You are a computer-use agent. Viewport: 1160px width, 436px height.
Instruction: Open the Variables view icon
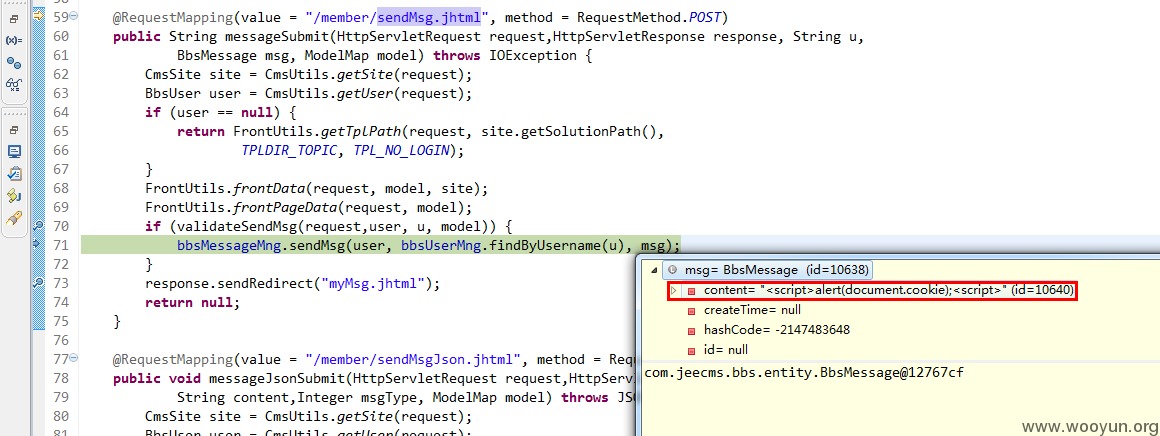point(13,41)
